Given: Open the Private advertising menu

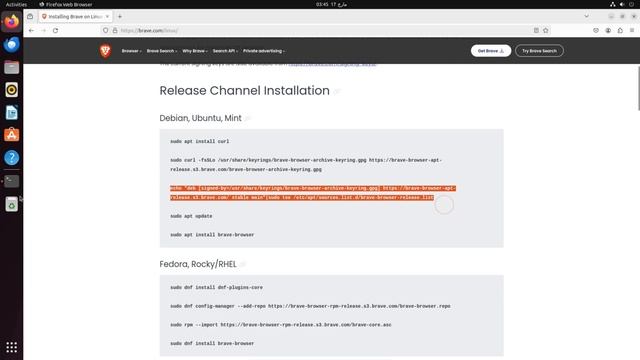Looking at the screenshot, I should tap(264, 51).
